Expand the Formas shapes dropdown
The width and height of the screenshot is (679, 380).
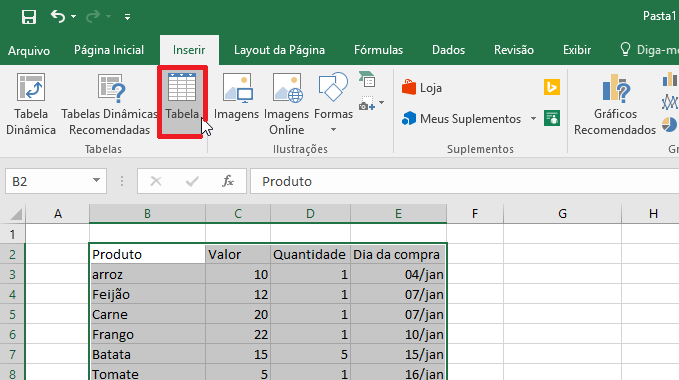click(x=333, y=129)
